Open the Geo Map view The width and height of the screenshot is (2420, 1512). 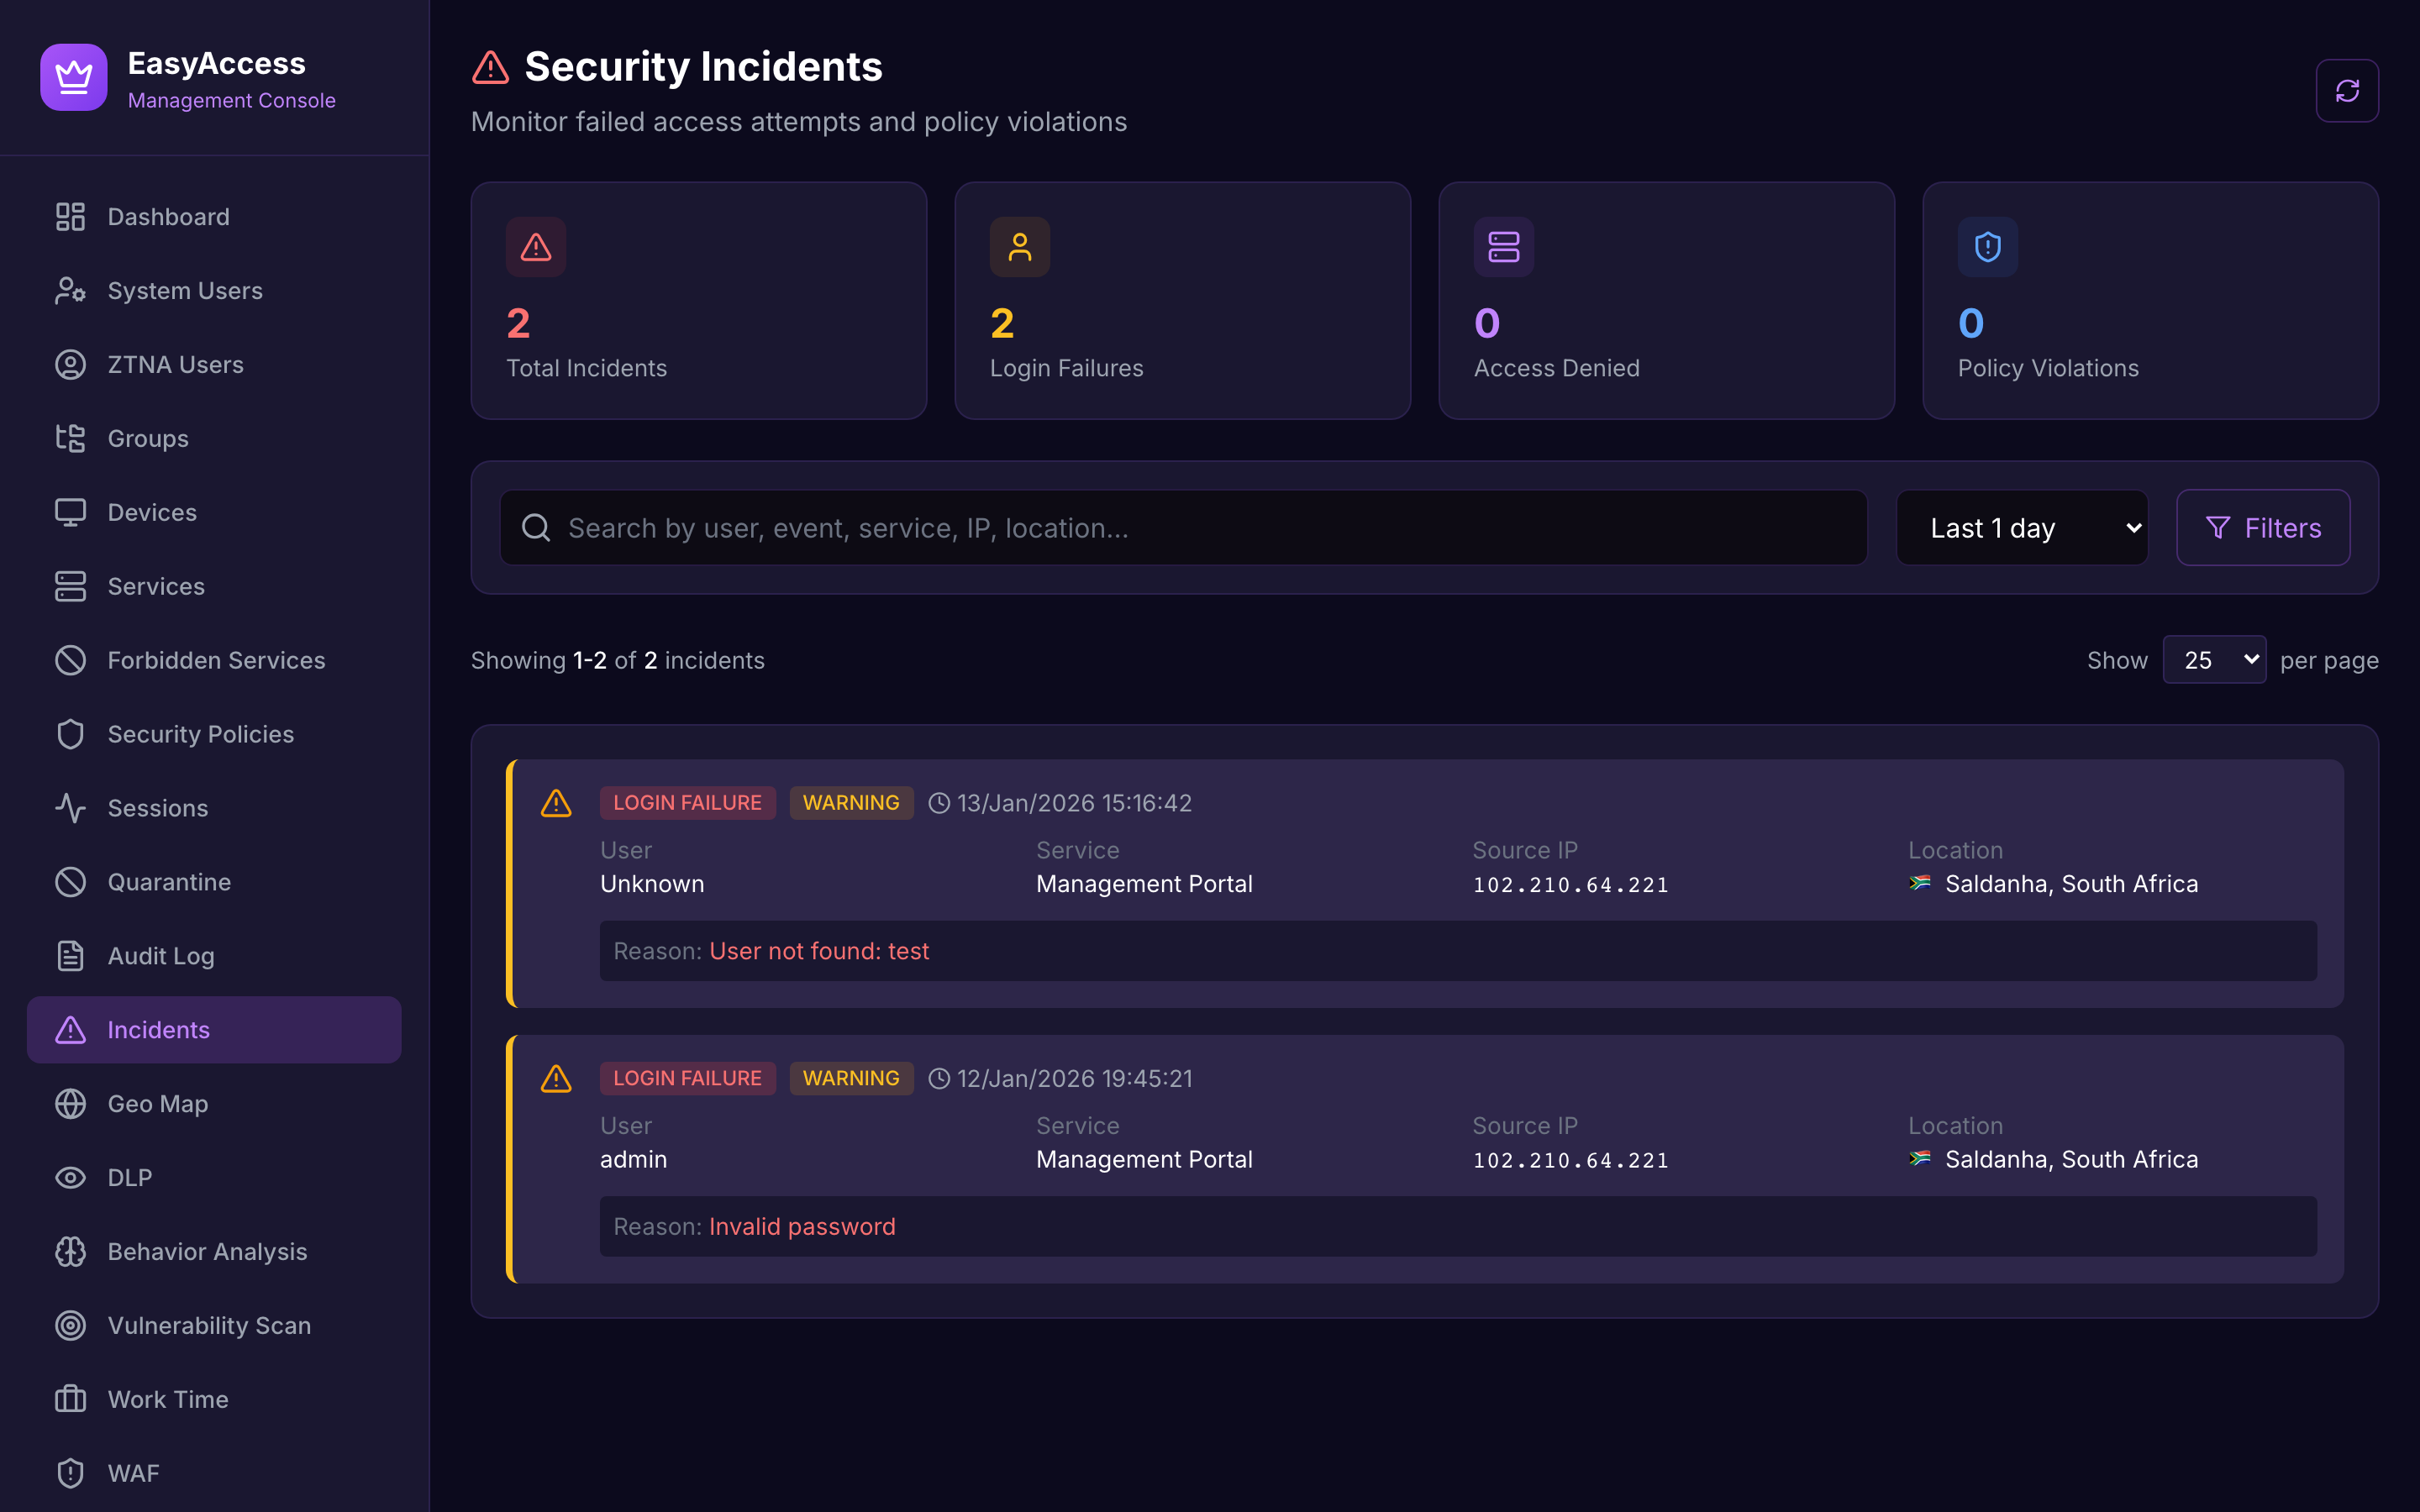click(157, 1103)
